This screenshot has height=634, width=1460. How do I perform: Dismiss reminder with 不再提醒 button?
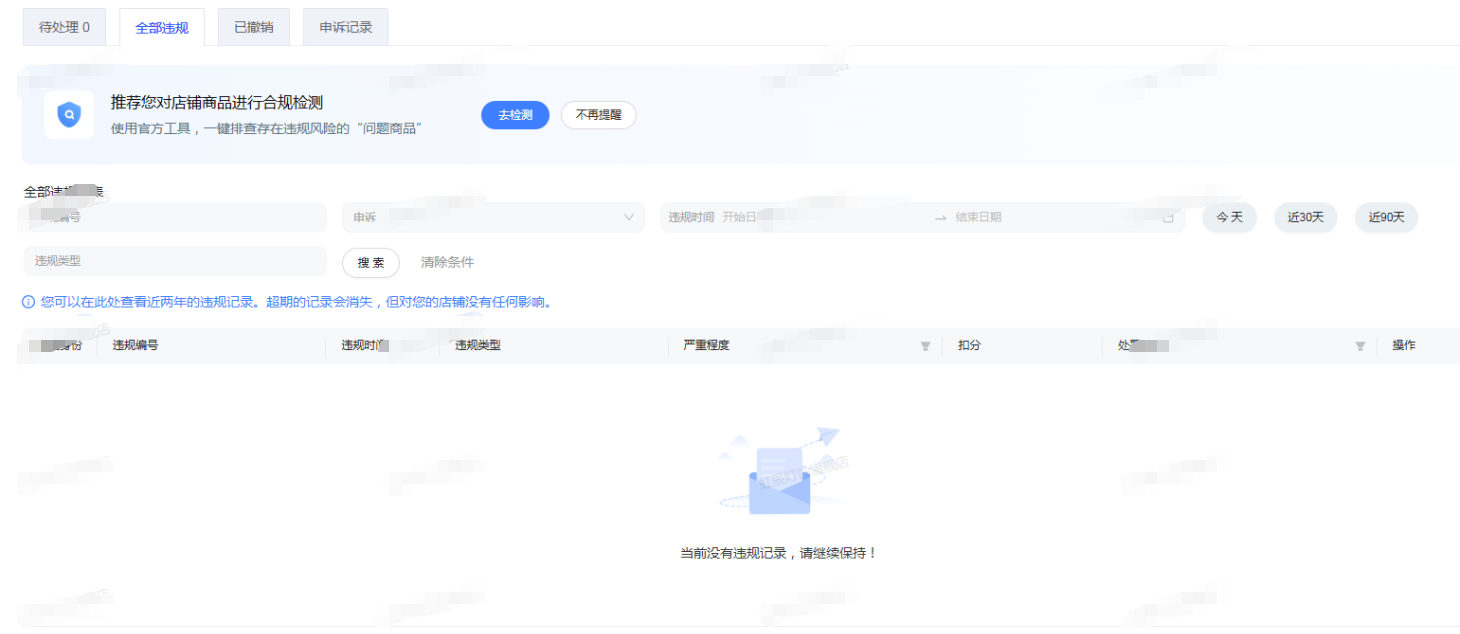coord(598,115)
